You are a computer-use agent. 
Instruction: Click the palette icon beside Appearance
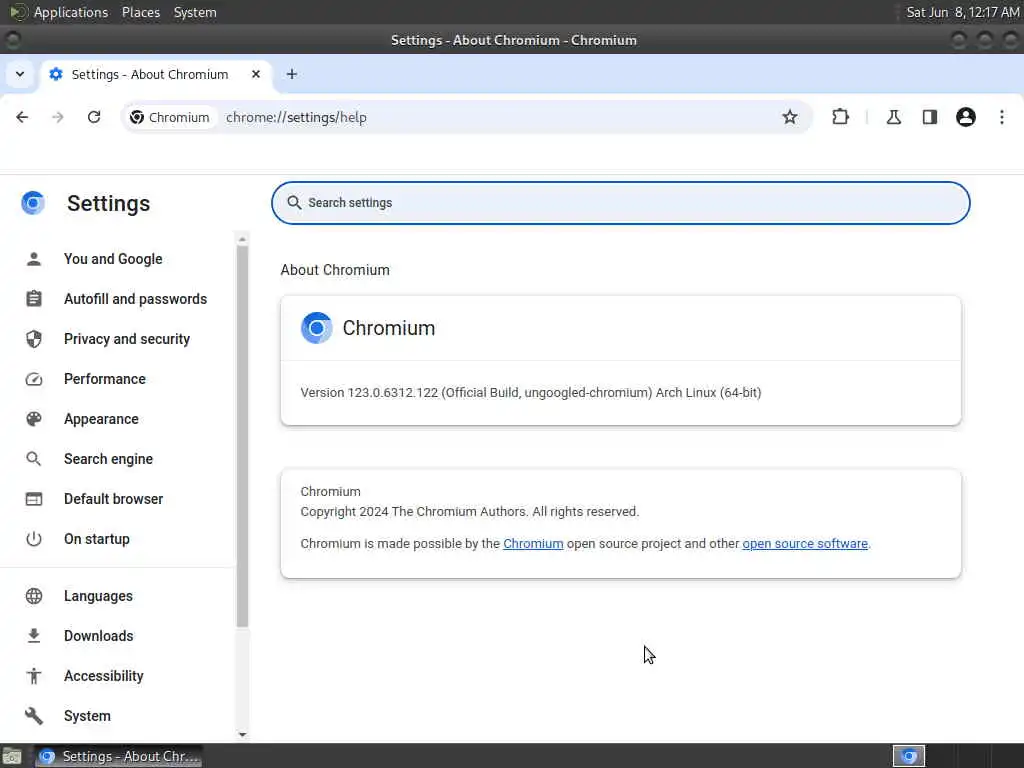tap(33, 419)
